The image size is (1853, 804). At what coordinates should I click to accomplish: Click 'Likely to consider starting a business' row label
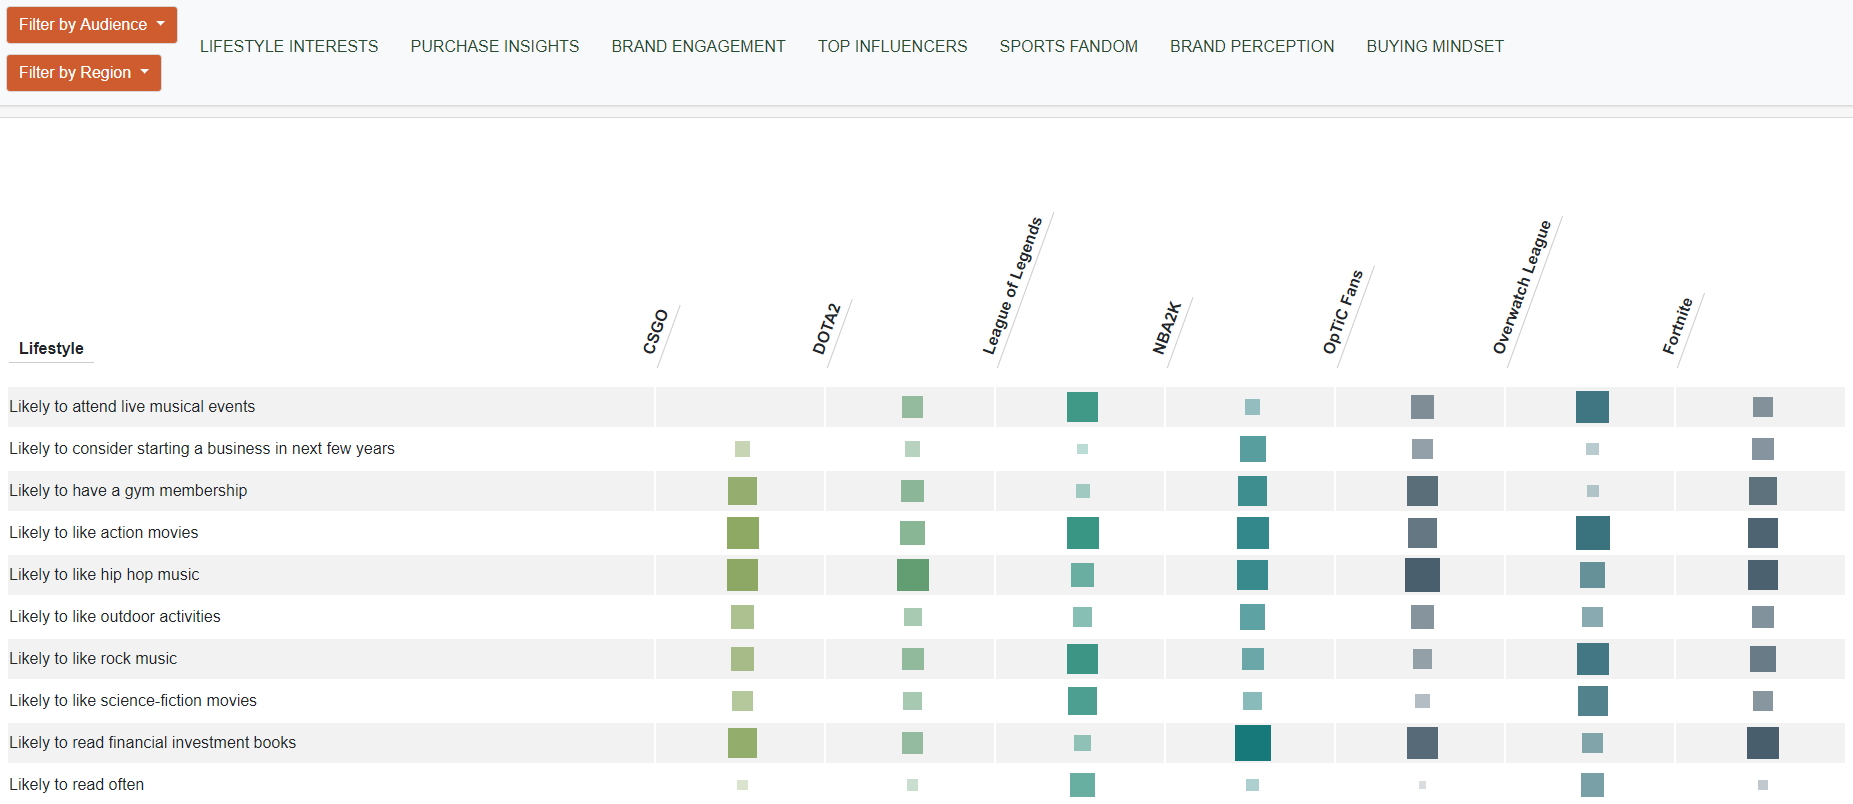coord(202,448)
